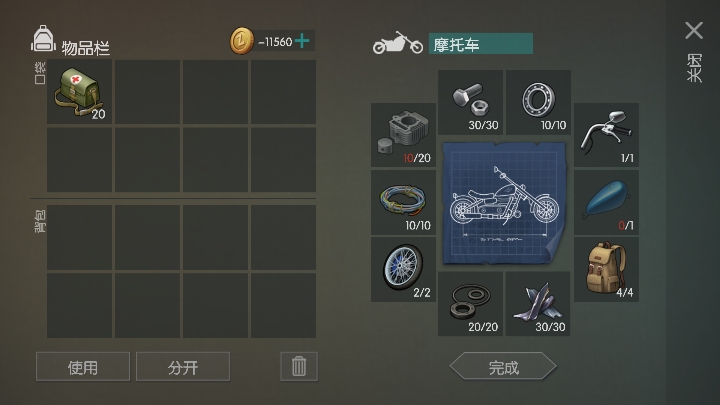Add coins with the plus button

[x=302, y=41]
